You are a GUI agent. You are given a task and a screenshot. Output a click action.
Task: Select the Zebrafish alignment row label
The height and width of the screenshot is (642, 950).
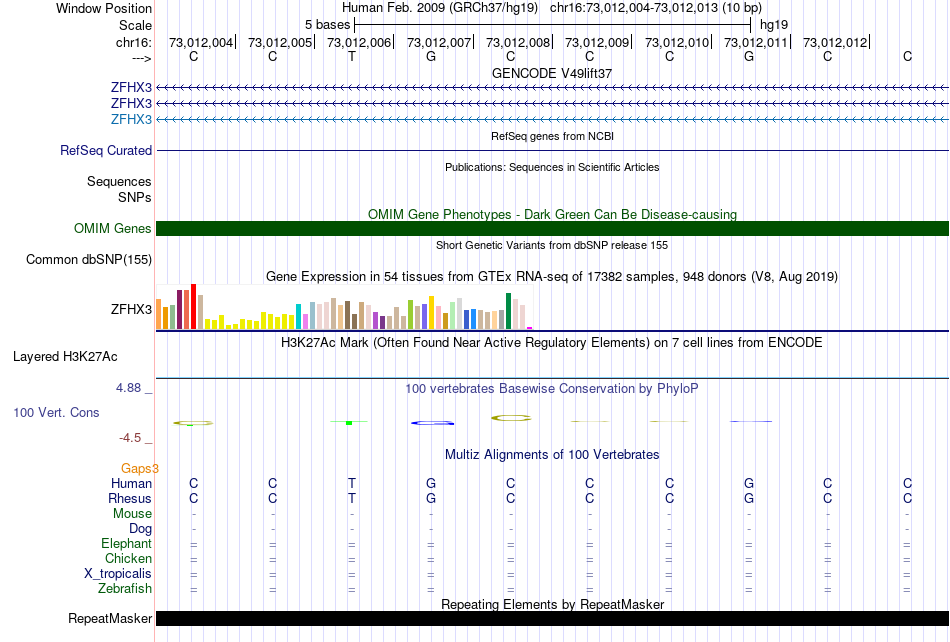click(125, 588)
